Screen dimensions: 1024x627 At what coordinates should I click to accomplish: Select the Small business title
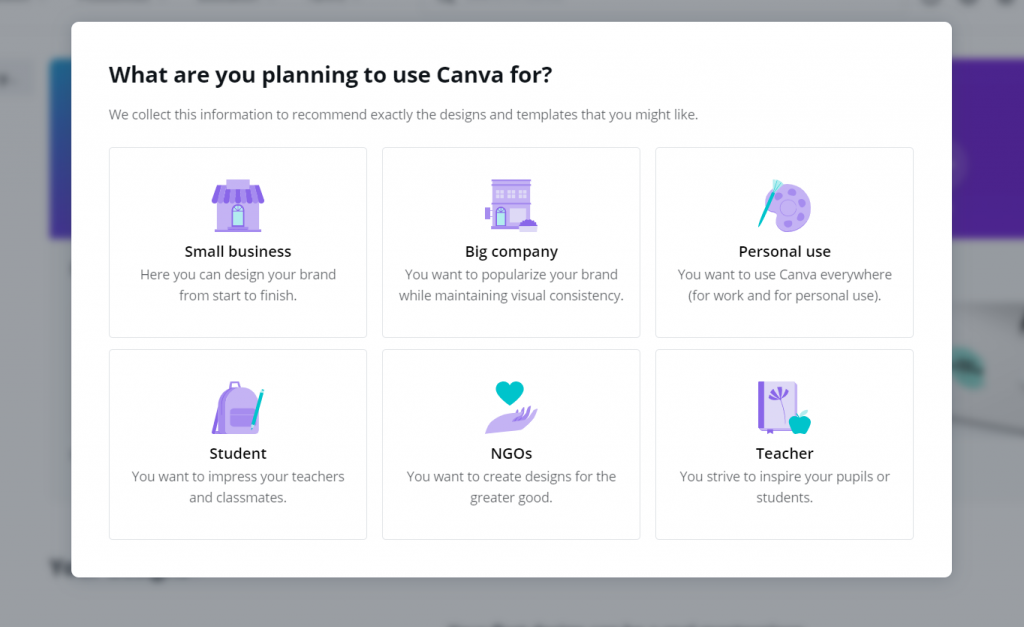238,251
